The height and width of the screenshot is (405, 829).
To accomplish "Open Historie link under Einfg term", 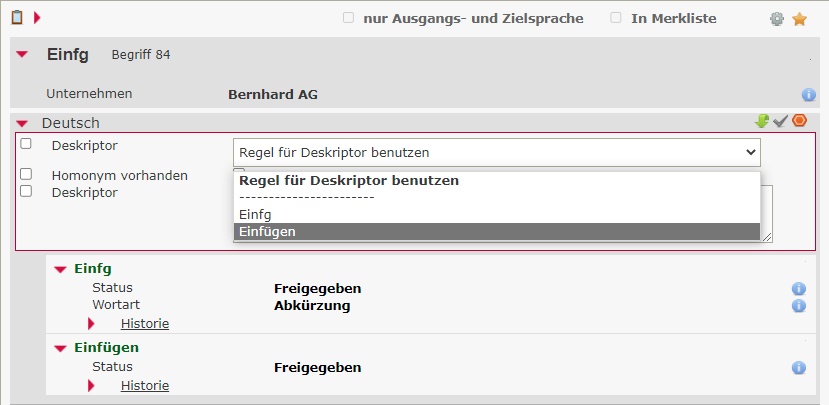I will click(x=145, y=323).
